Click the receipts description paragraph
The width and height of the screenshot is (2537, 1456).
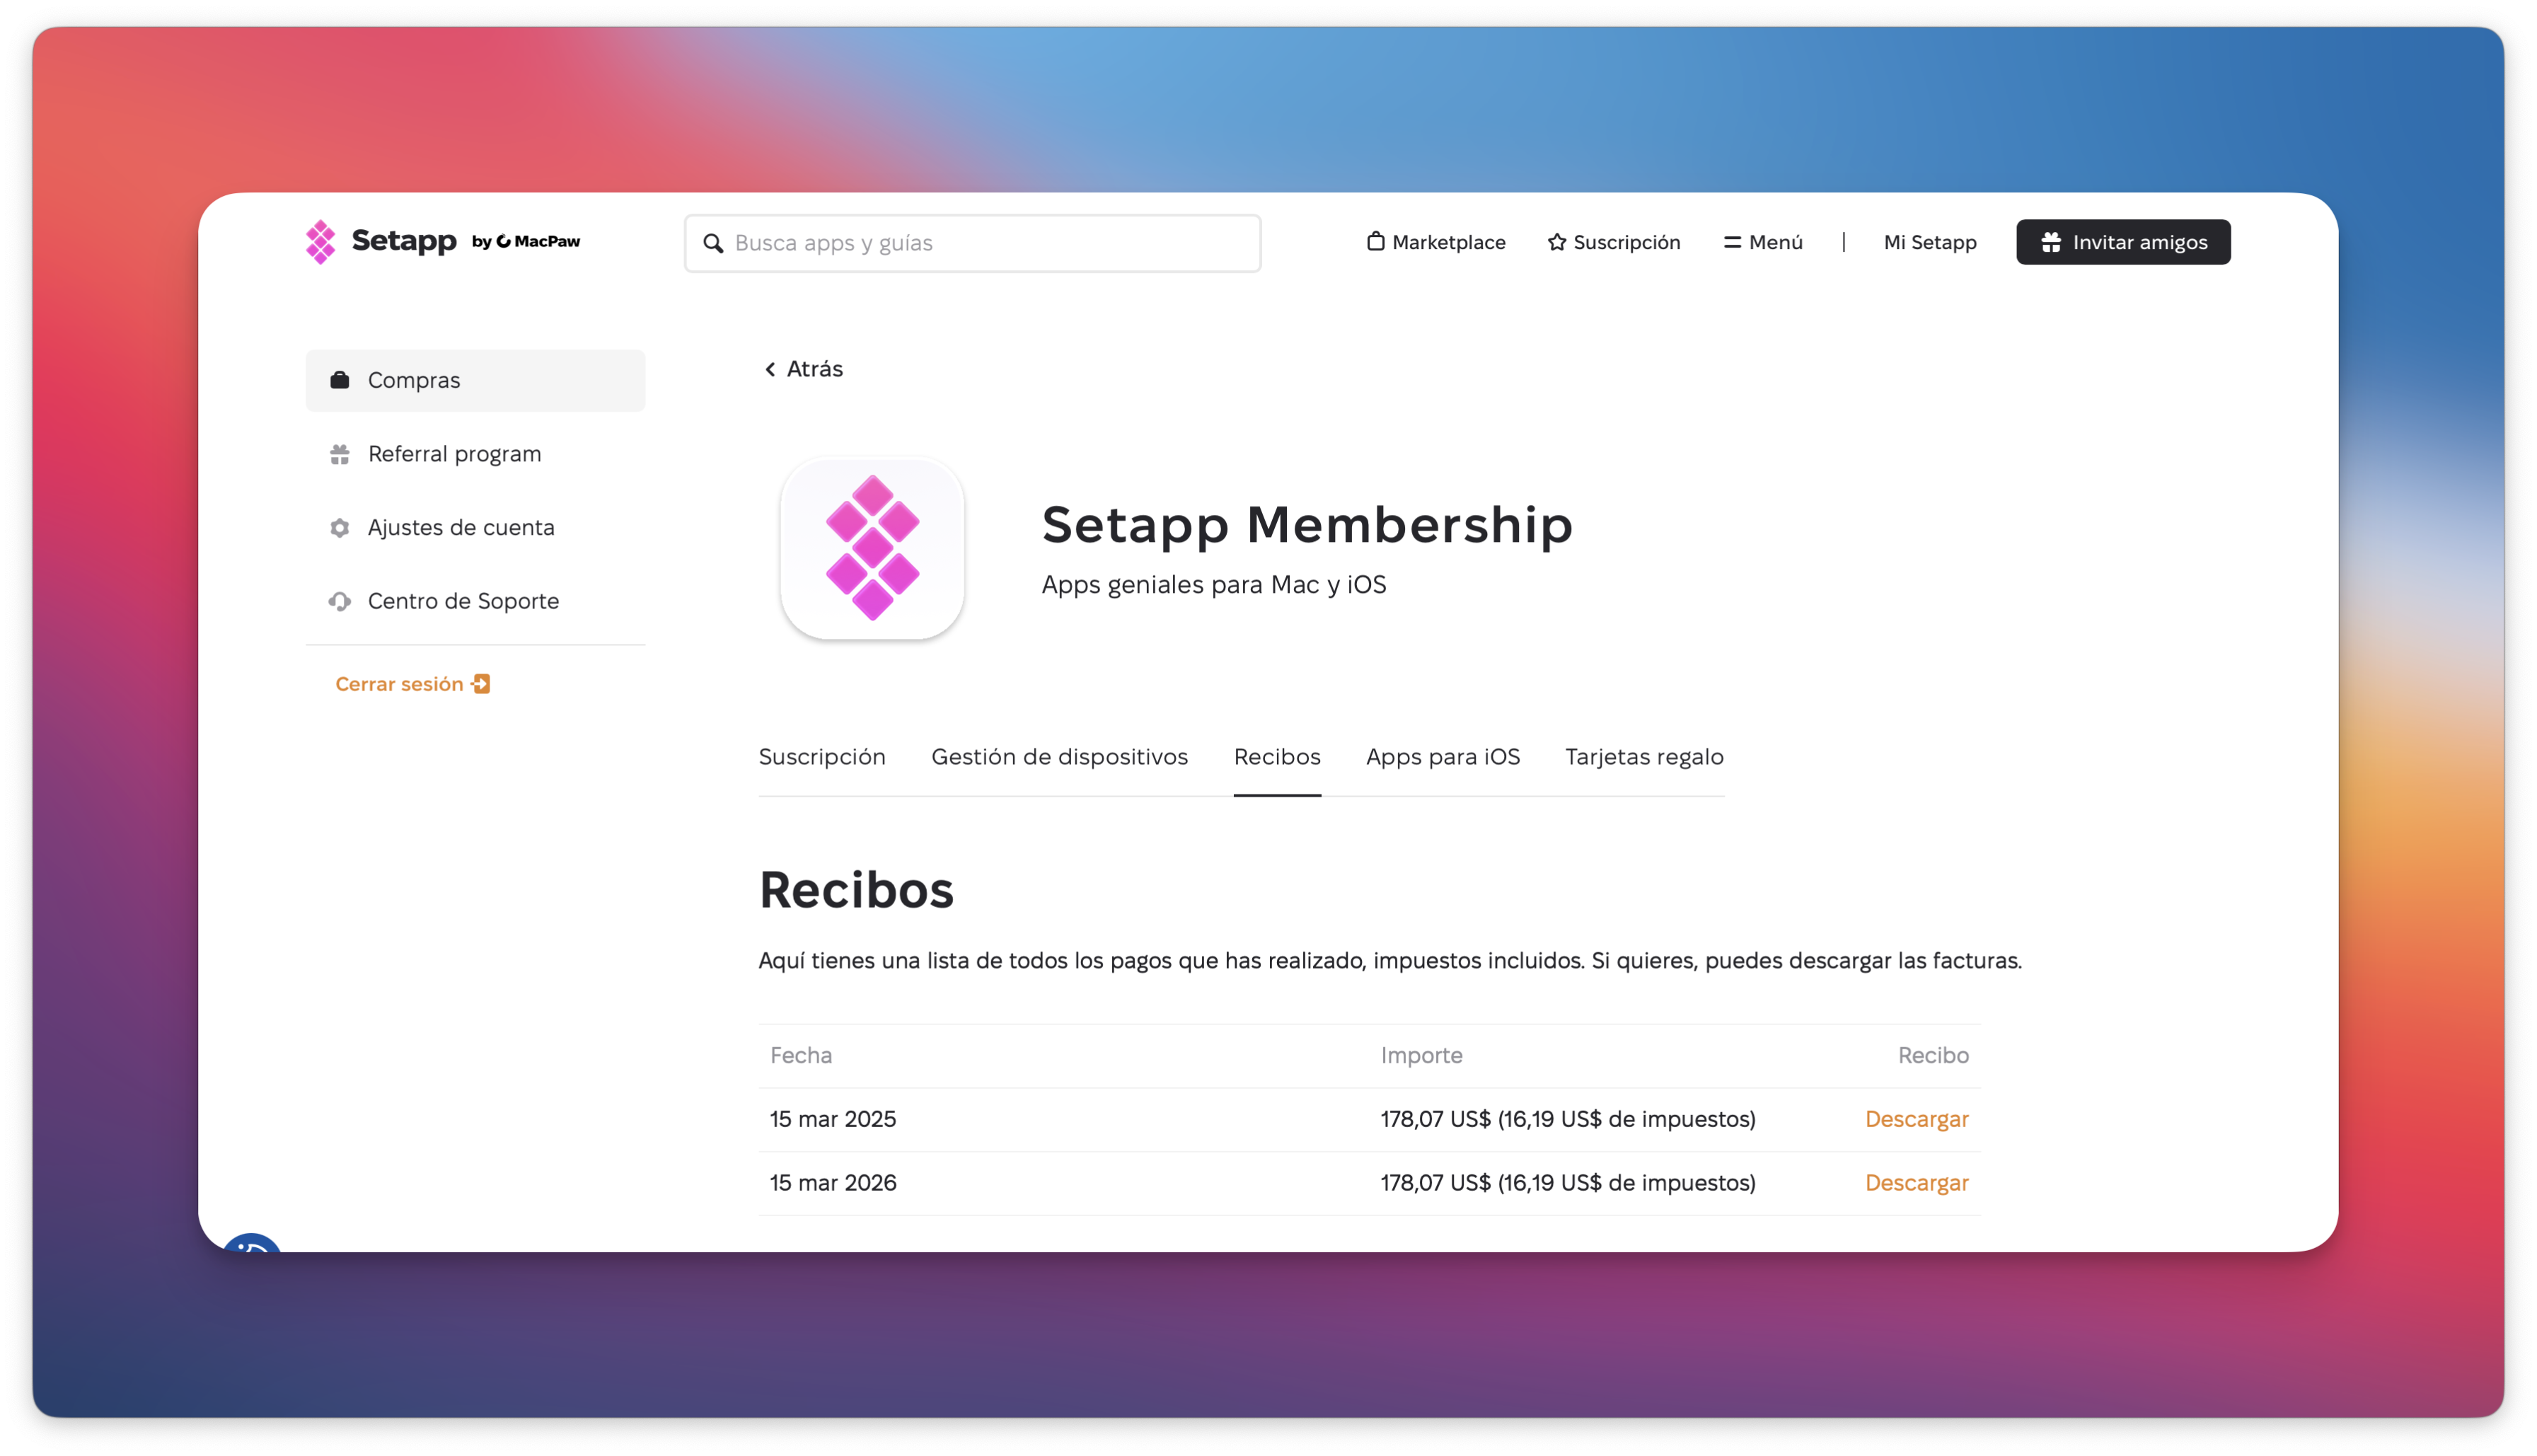pos(1390,961)
